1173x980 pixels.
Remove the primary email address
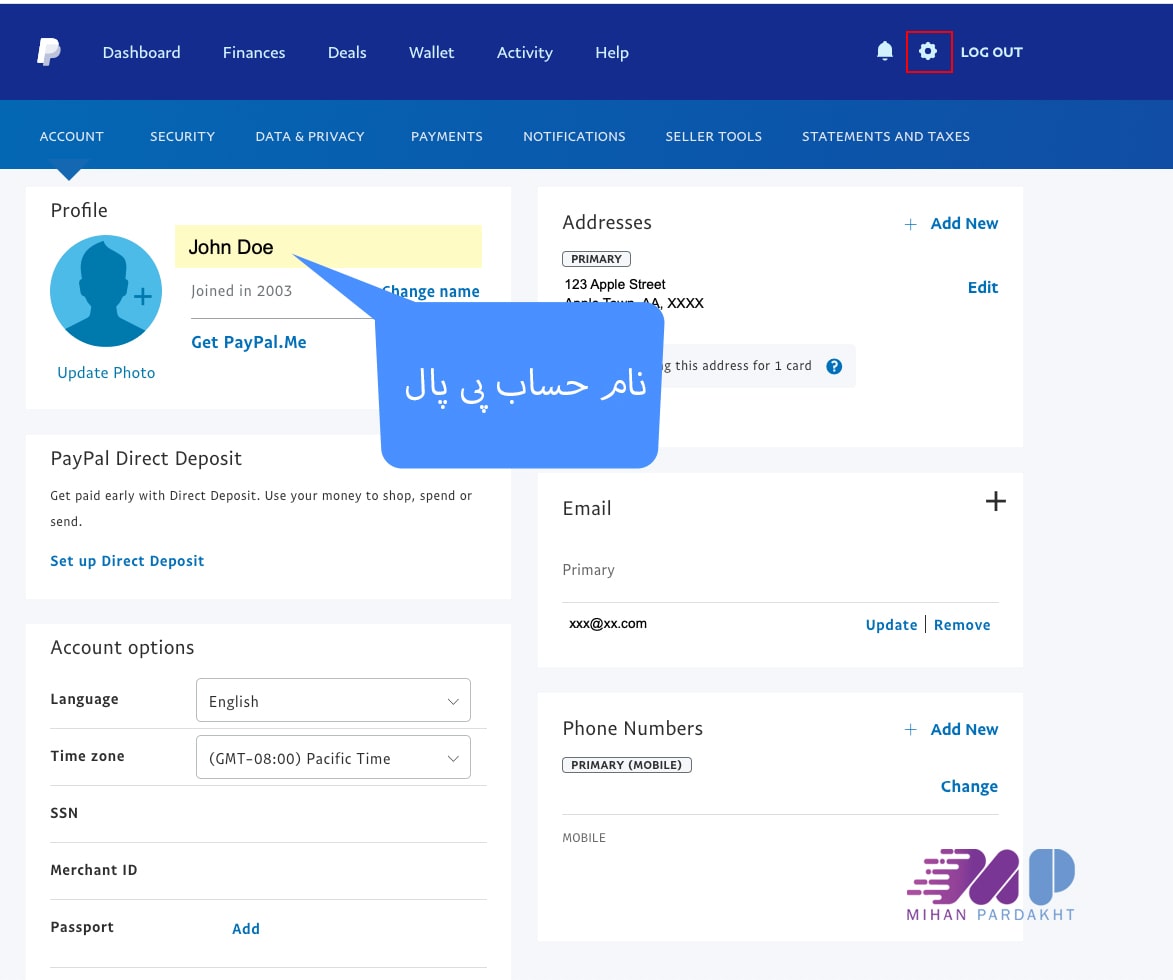click(x=962, y=625)
